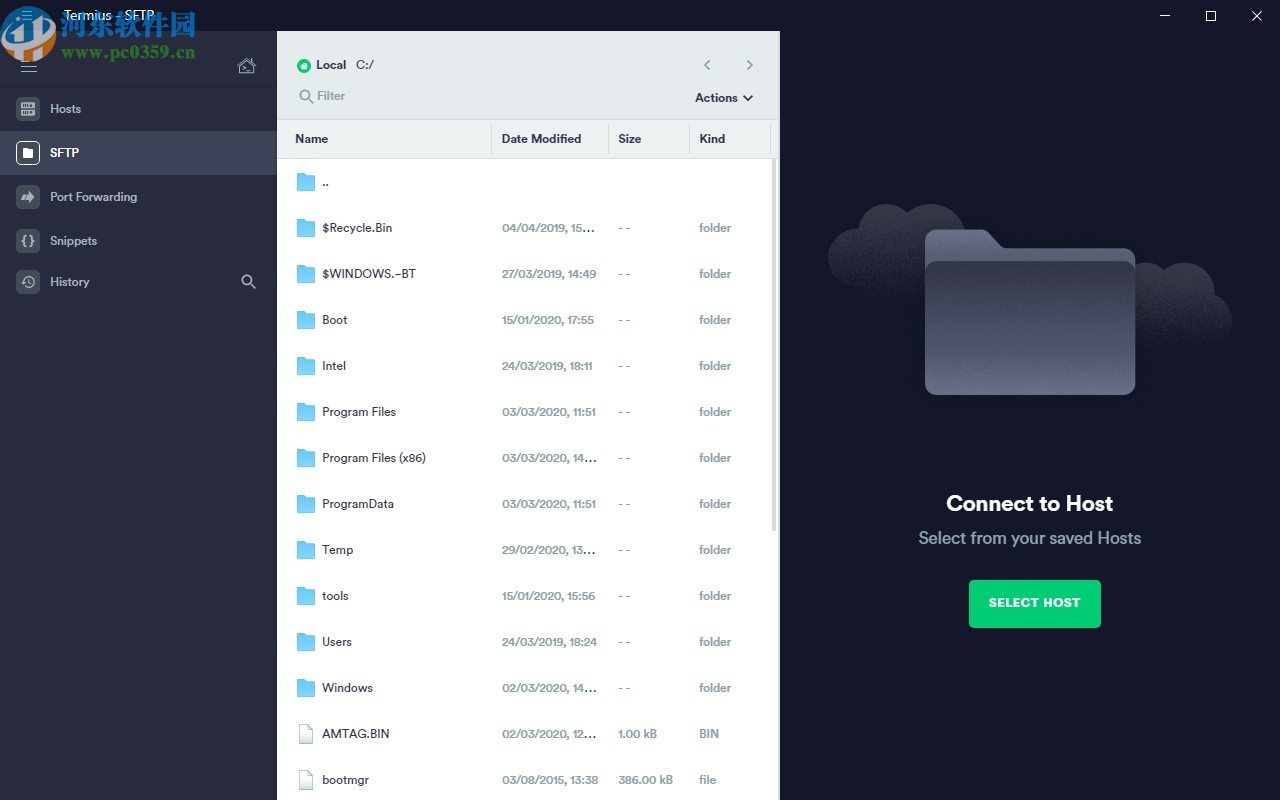Image resolution: width=1280 pixels, height=800 pixels.
Task: Click the Boot folder icon
Action: pos(306,320)
